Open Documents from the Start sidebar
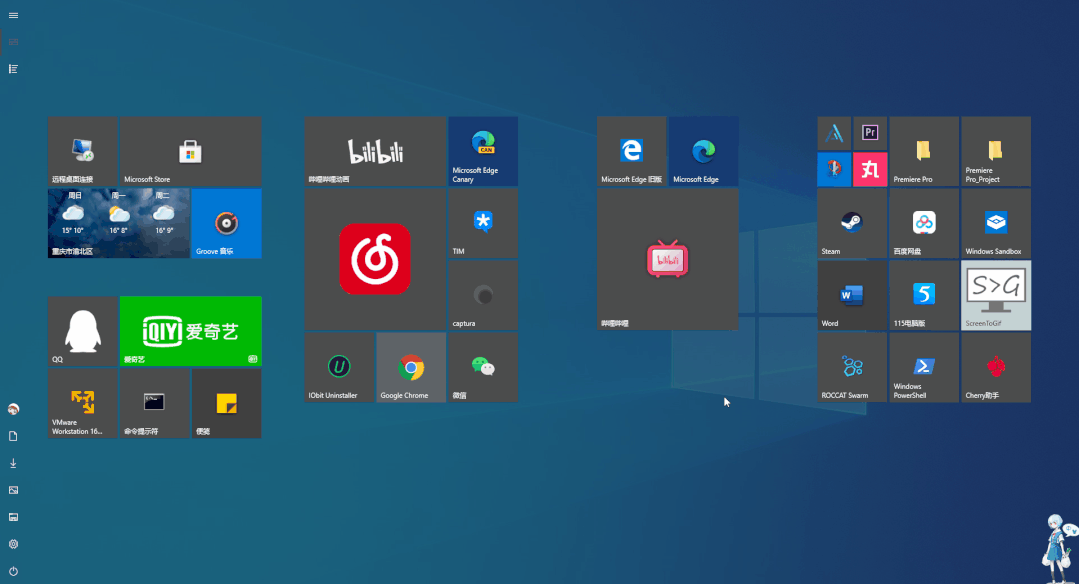 pyautogui.click(x=13, y=436)
